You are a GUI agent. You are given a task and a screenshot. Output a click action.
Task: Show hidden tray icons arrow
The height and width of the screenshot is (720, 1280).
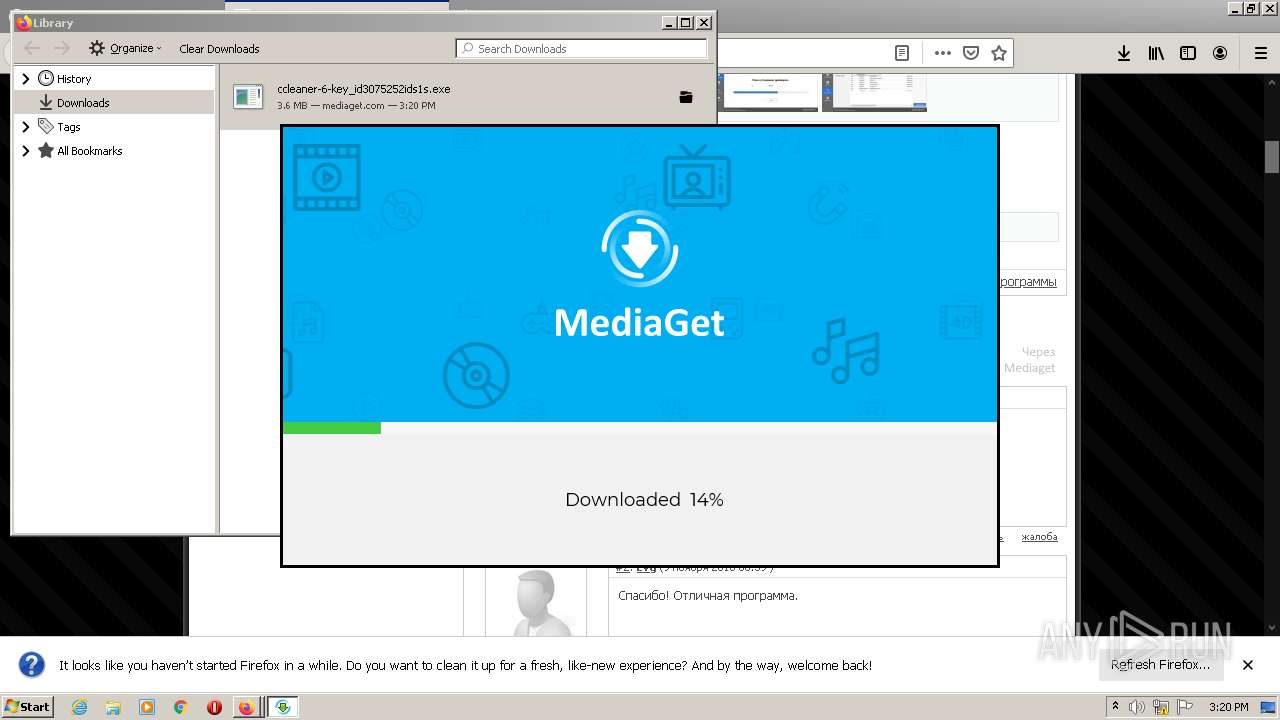coord(1115,707)
